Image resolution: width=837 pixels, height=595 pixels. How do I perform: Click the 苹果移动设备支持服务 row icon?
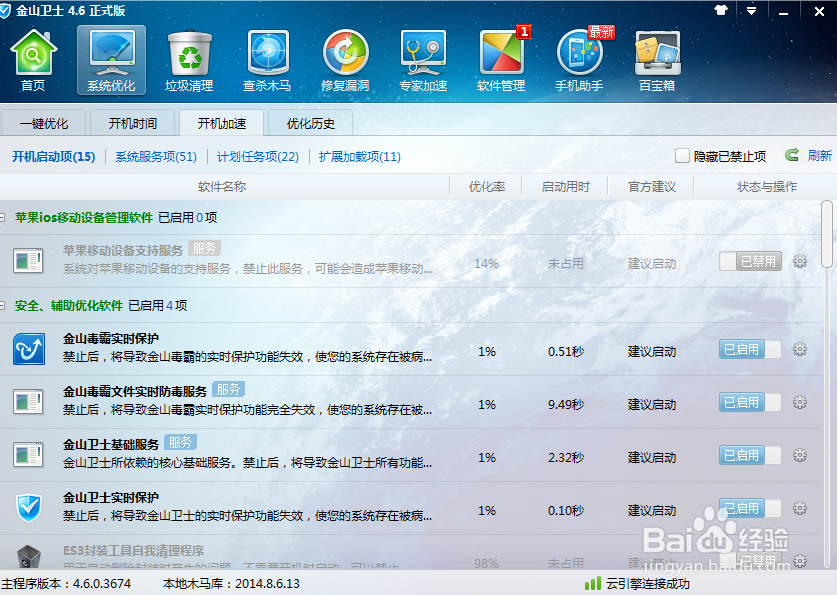[28, 261]
